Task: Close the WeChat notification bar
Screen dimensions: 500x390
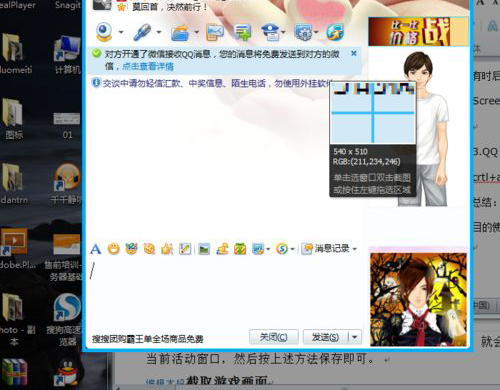Action: pyautogui.click(x=354, y=53)
